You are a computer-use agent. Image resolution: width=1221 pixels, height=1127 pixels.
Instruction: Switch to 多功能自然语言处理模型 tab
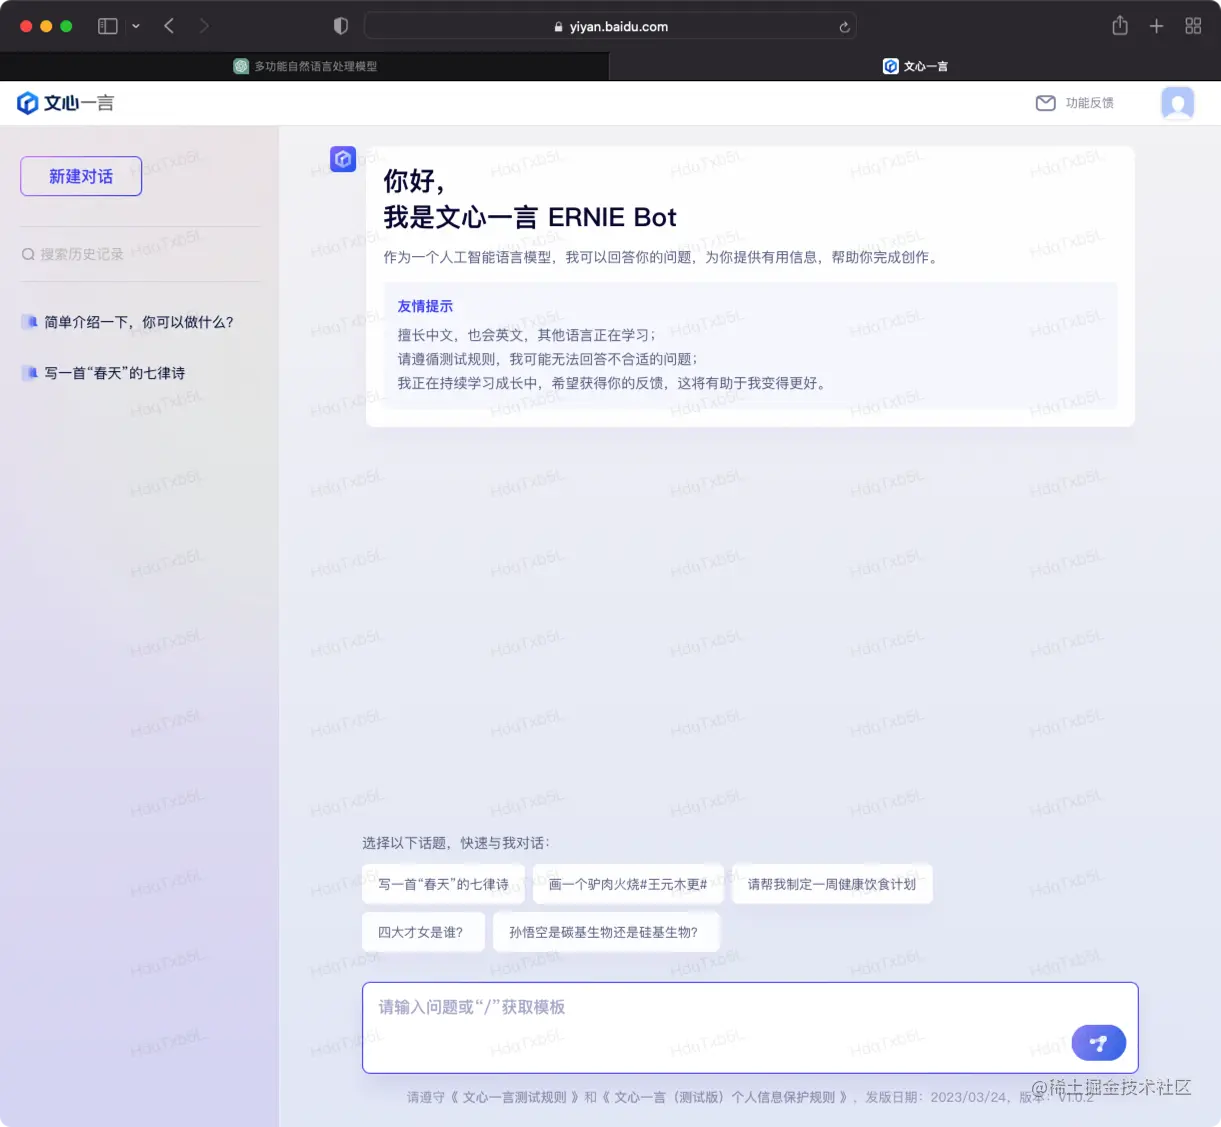tap(304, 66)
